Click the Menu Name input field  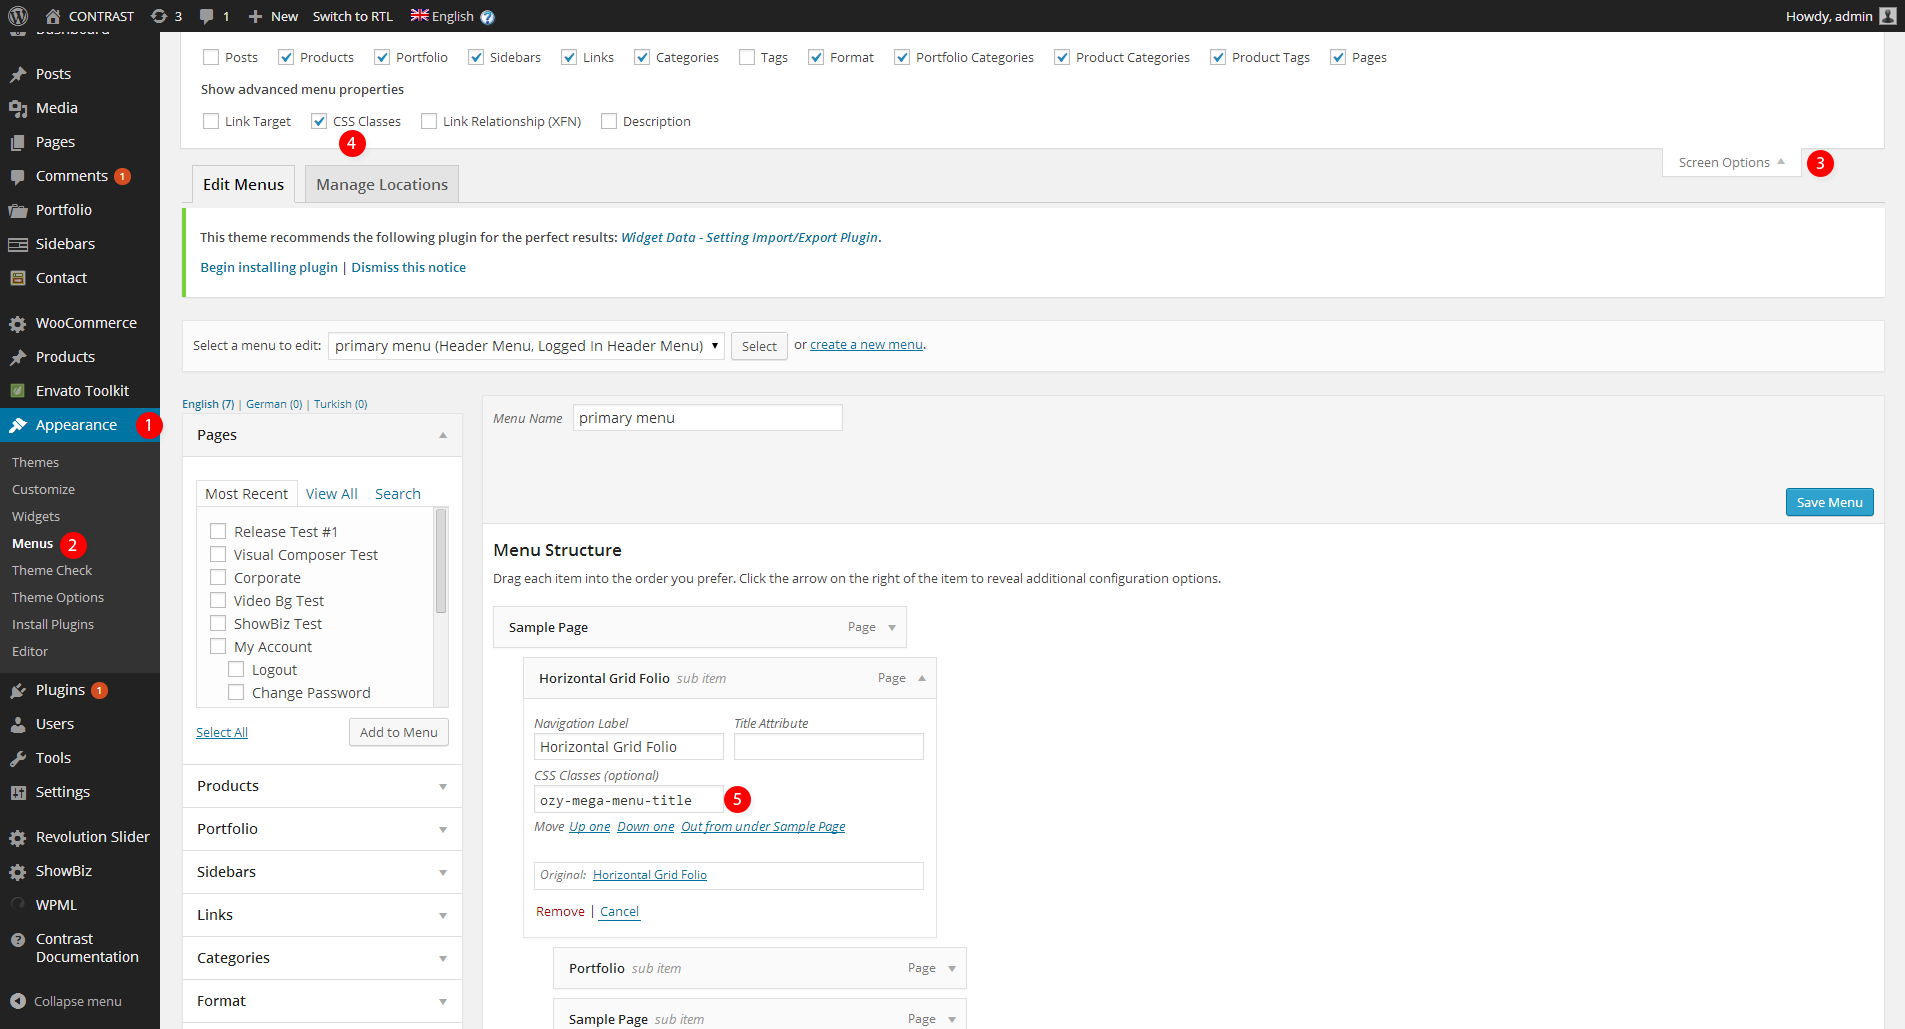click(x=707, y=418)
